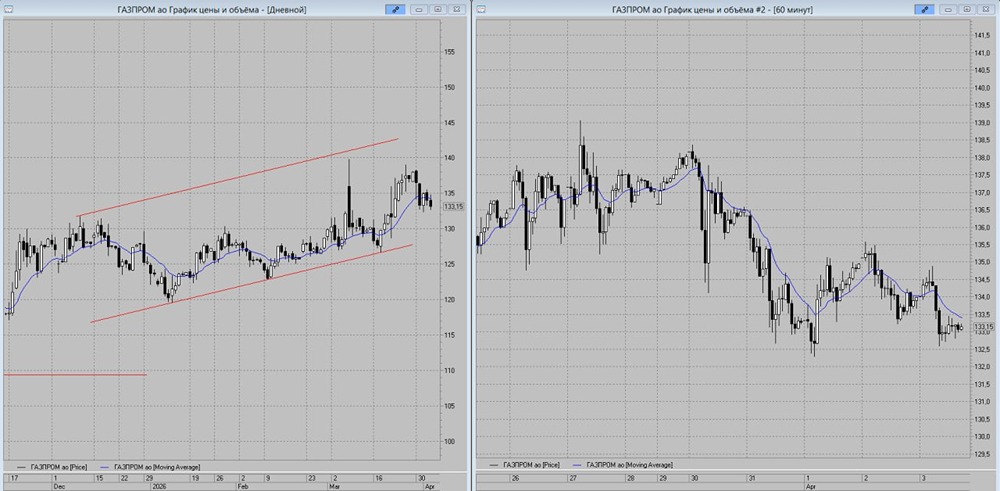Click the 145 price axis label
The image size is (1000, 491).
[x=450, y=123]
